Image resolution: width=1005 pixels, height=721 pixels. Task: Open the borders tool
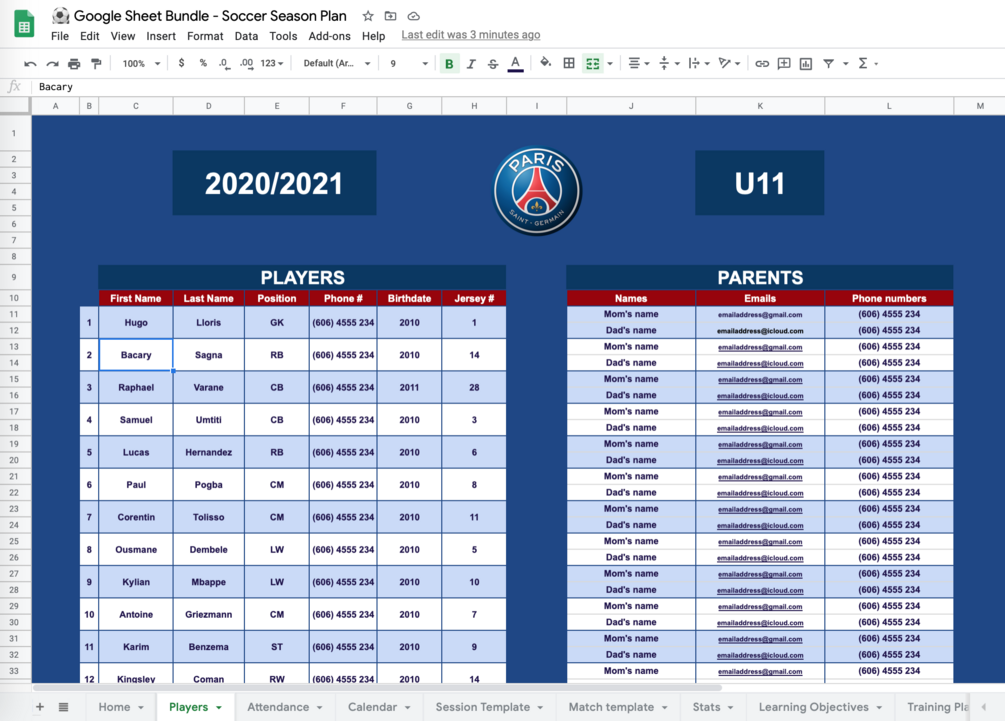[569, 63]
